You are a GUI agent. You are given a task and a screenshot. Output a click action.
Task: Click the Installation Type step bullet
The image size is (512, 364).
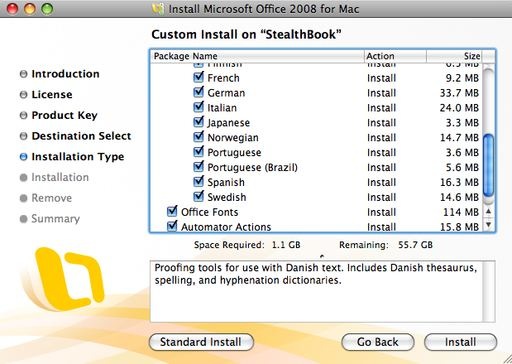coord(23,157)
